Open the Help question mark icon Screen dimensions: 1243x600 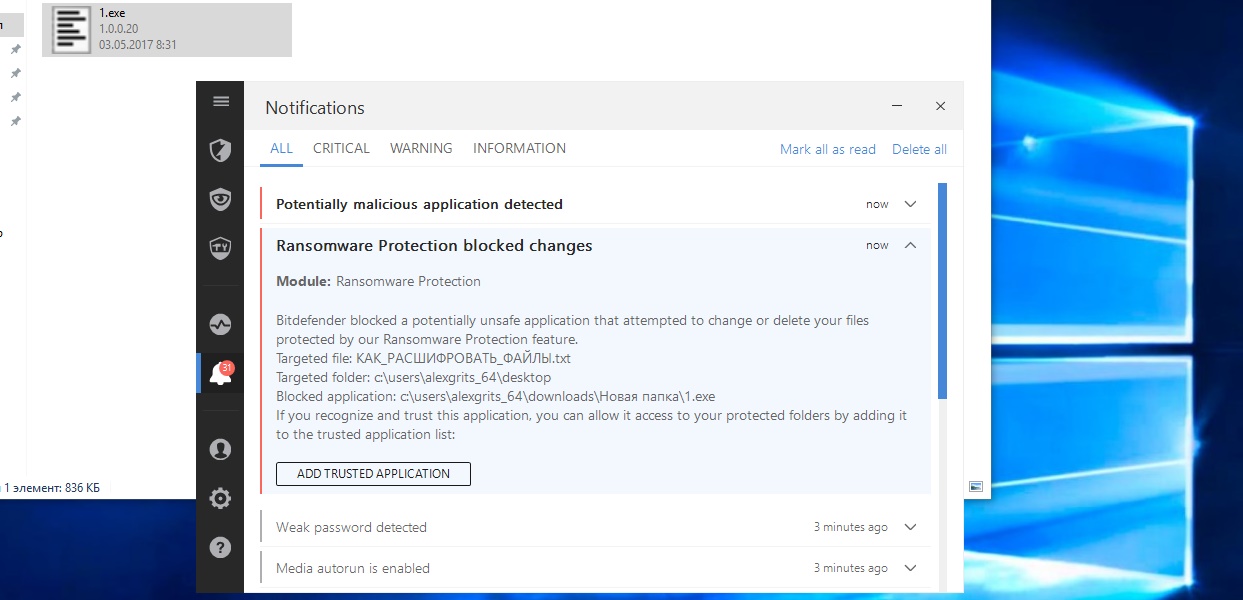click(220, 547)
